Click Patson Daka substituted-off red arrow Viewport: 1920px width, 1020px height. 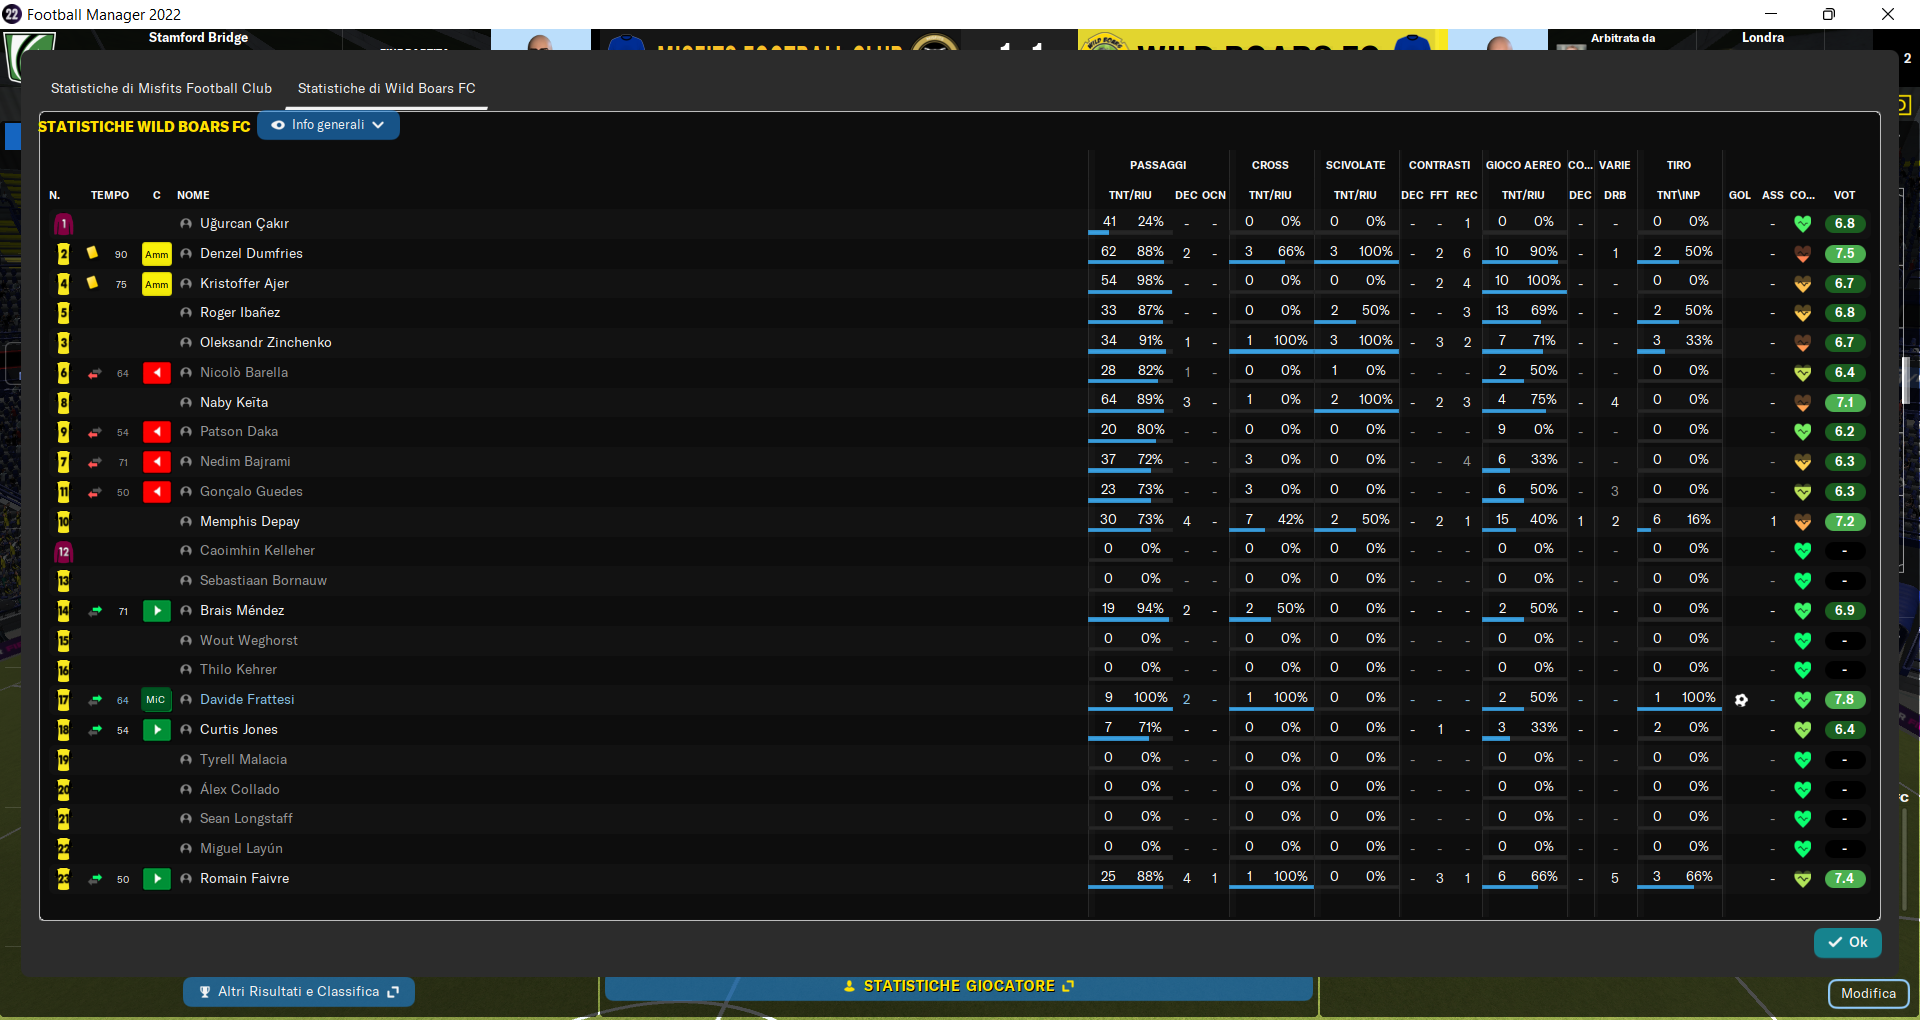tap(157, 432)
